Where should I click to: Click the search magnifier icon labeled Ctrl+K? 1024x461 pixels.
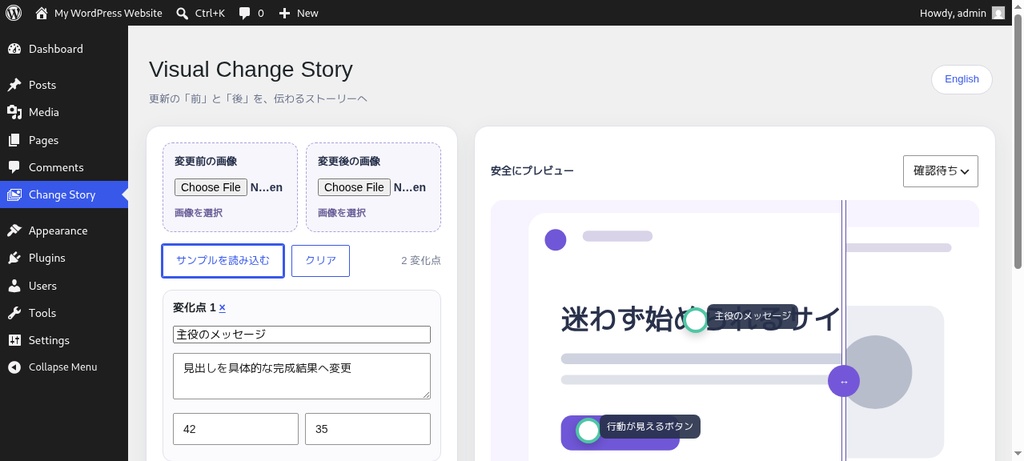[x=182, y=13]
